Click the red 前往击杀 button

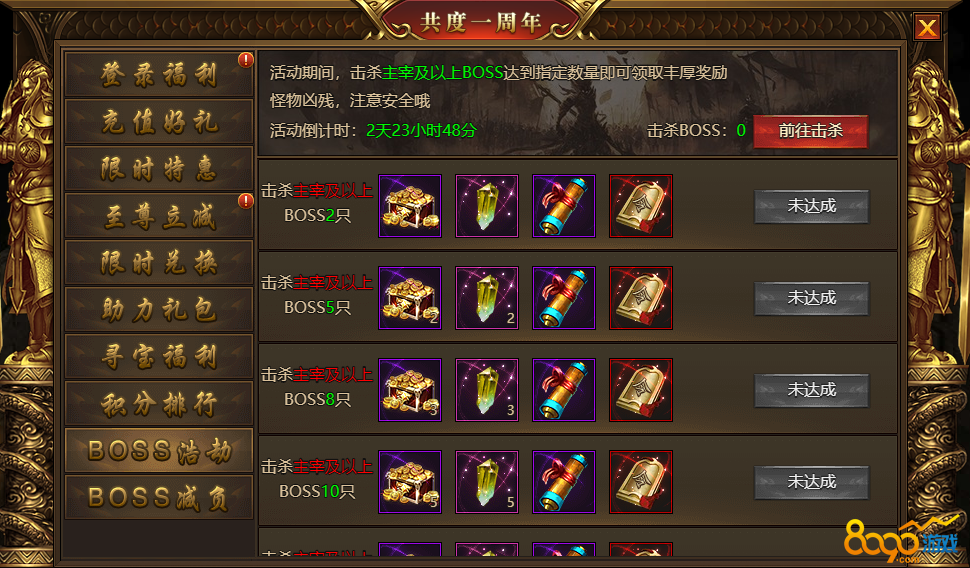(810, 131)
